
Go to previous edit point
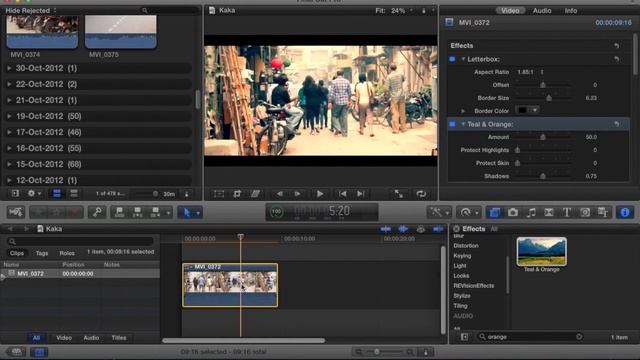[x=342, y=194]
